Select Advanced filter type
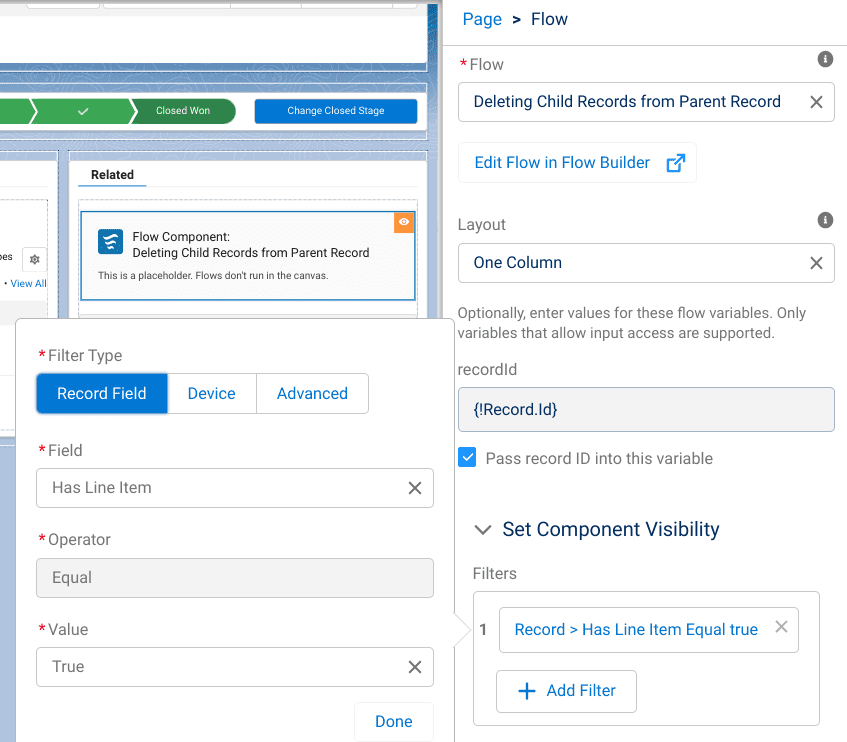The image size is (847, 742). pos(312,394)
